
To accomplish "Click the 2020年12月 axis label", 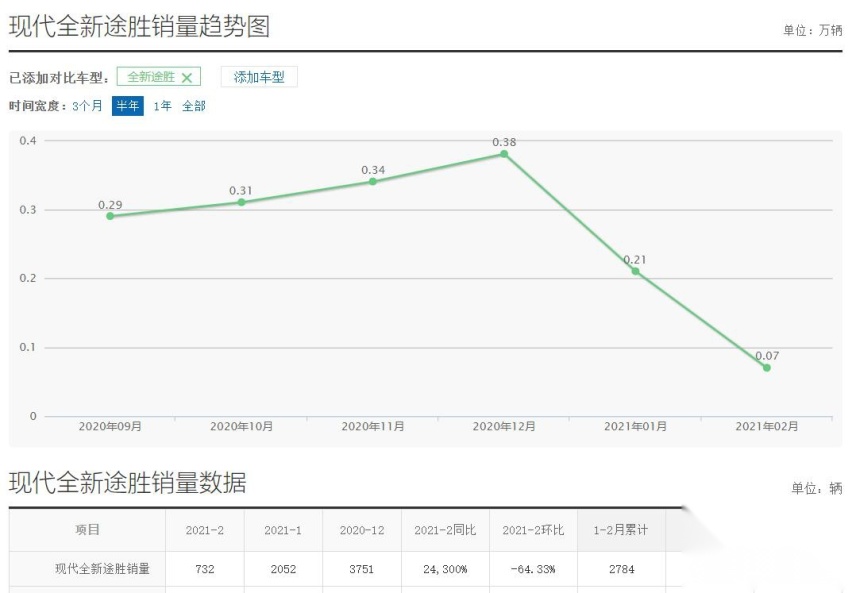I will (504, 426).
